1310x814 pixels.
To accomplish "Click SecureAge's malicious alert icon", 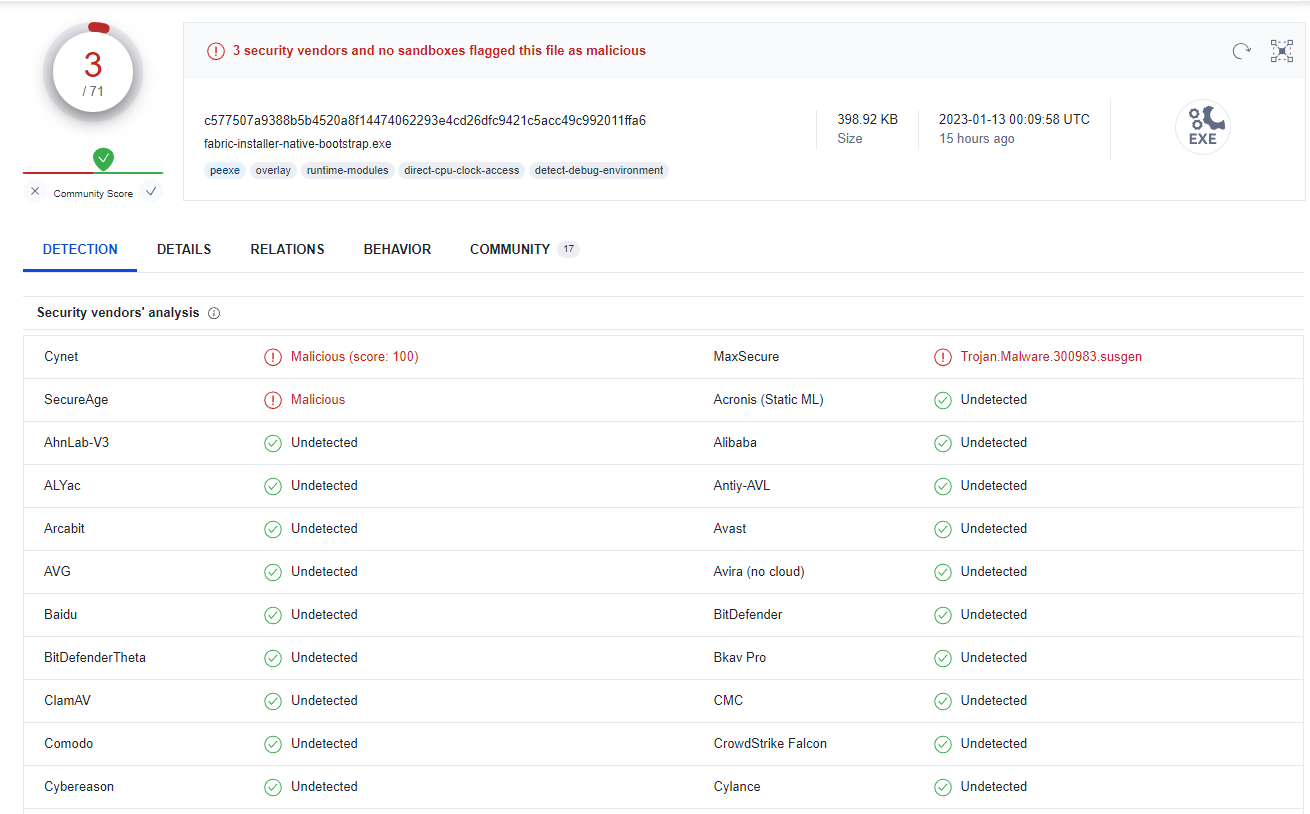I will click(x=273, y=399).
